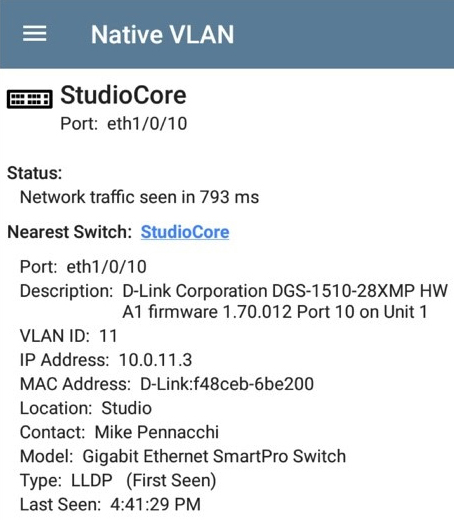Open the StudioCore nearest switch link
The height and width of the screenshot is (520, 454).
click(x=185, y=232)
